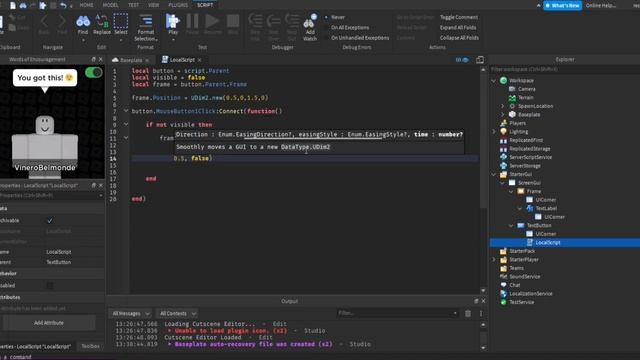Click the Output Filter input field
The image size is (640, 360).
pos(397,313)
